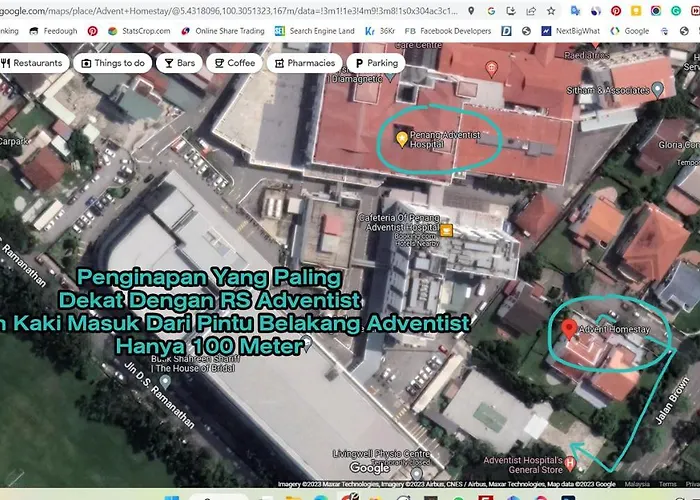Click the Advent Homestay map label

(x=614, y=329)
